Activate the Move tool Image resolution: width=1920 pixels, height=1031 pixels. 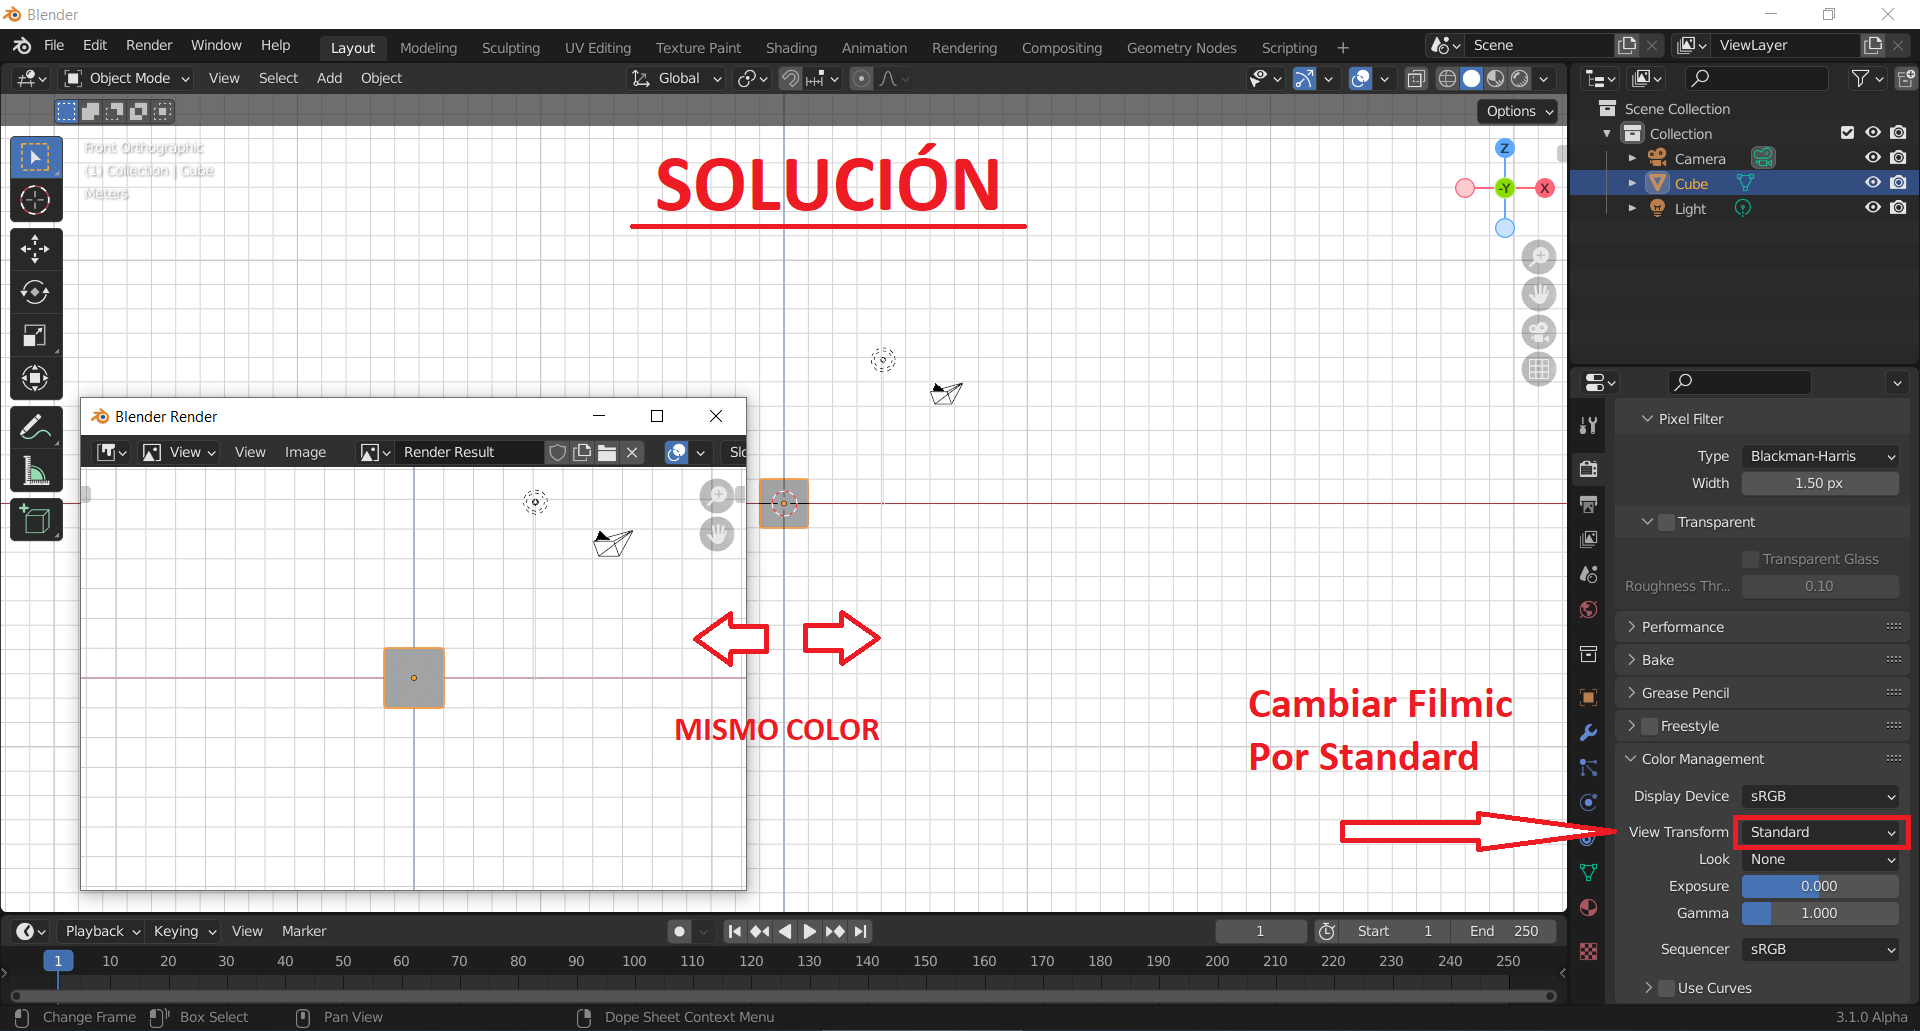[35, 249]
